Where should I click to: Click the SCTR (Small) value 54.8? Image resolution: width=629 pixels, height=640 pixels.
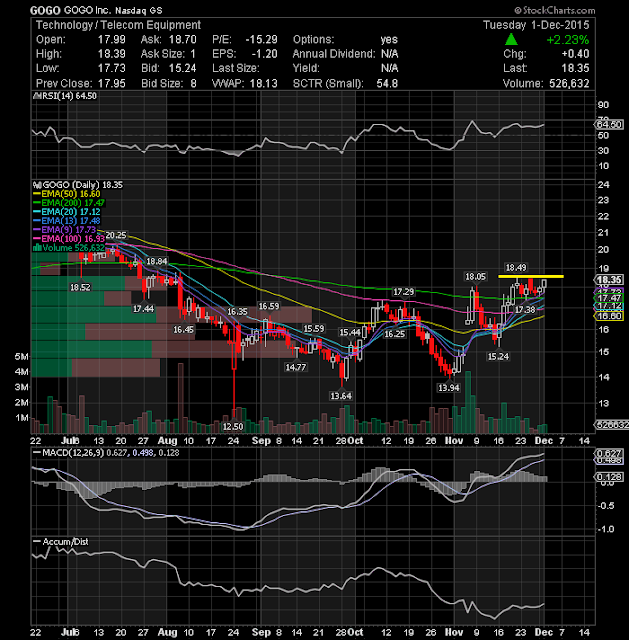387,83
